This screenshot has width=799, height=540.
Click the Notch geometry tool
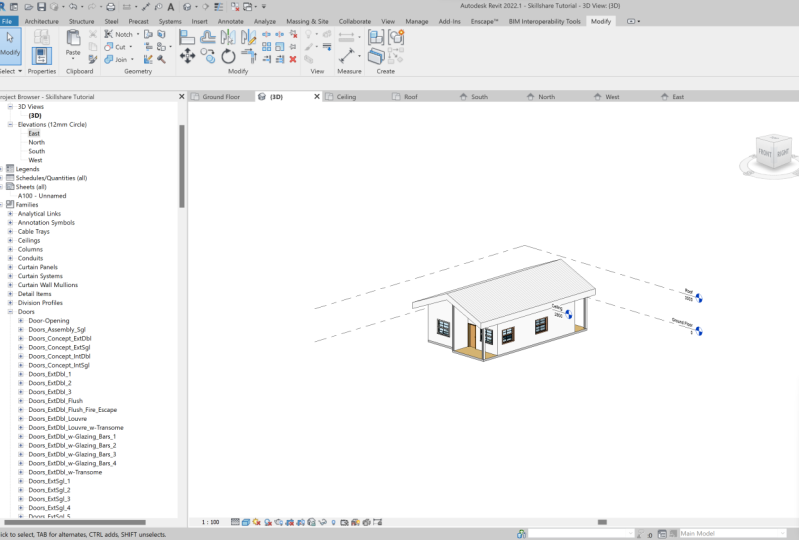119,34
